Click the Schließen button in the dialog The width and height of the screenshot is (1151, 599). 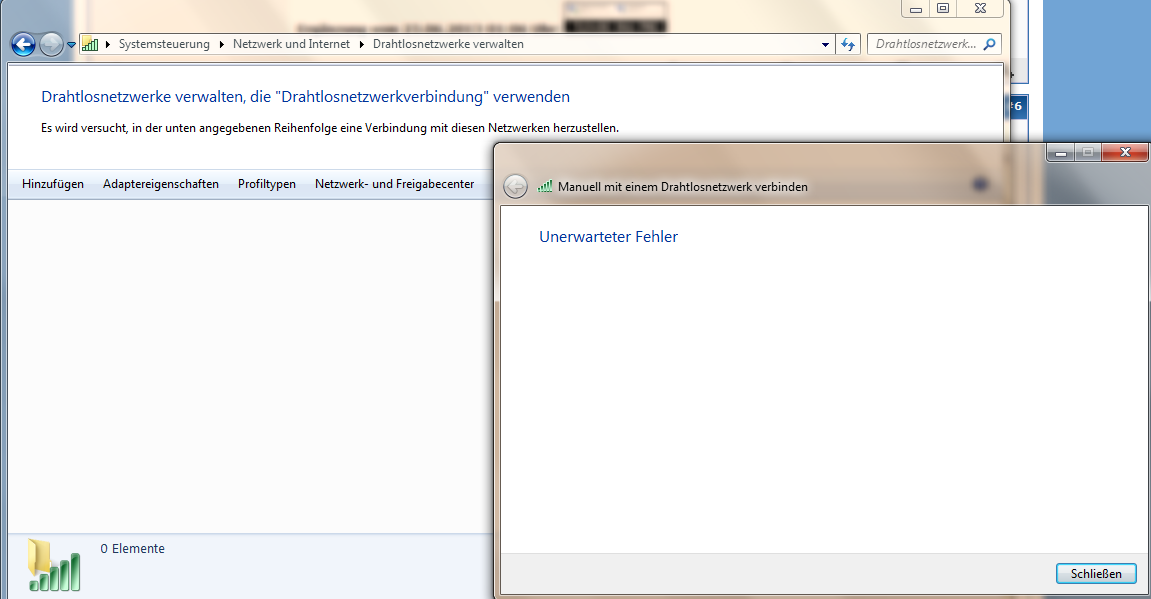click(x=1096, y=573)
